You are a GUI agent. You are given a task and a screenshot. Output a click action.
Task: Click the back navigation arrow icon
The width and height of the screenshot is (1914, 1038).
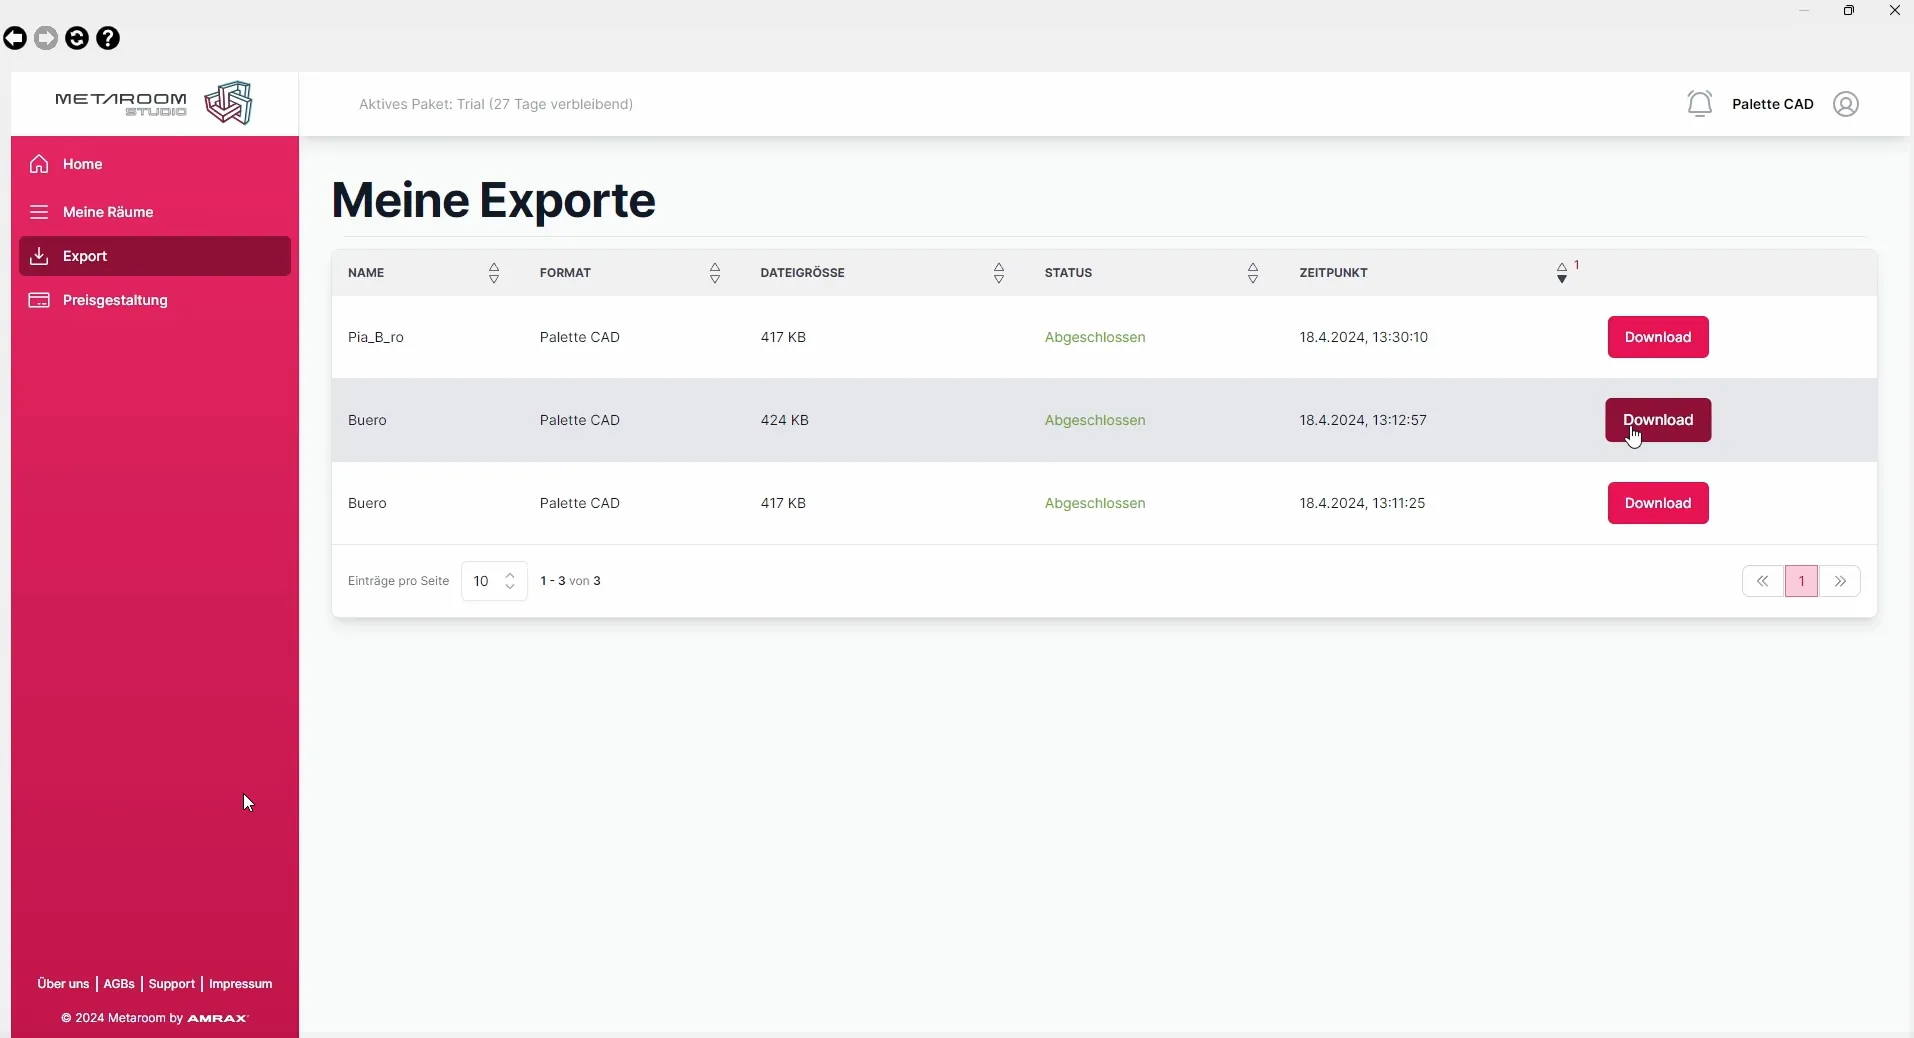(x=14, y=38)
